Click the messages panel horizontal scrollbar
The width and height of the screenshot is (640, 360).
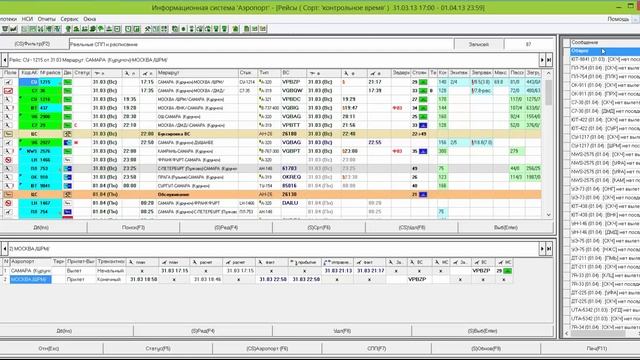click(598, 333)
